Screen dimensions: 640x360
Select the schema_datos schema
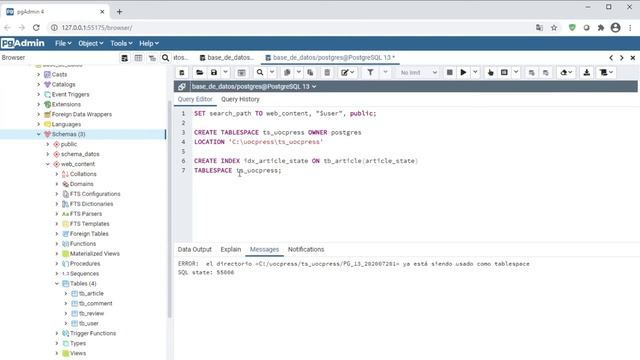click(80, 154)
